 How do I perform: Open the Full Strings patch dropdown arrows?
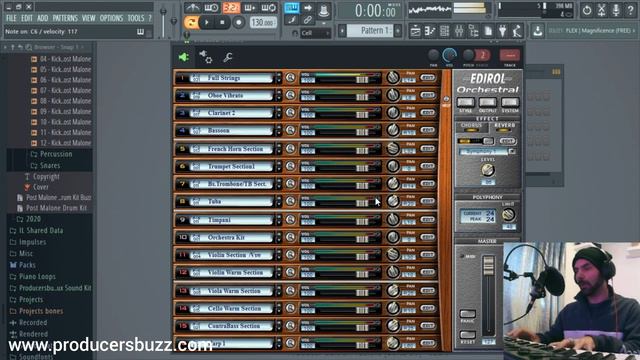point(278,78)
